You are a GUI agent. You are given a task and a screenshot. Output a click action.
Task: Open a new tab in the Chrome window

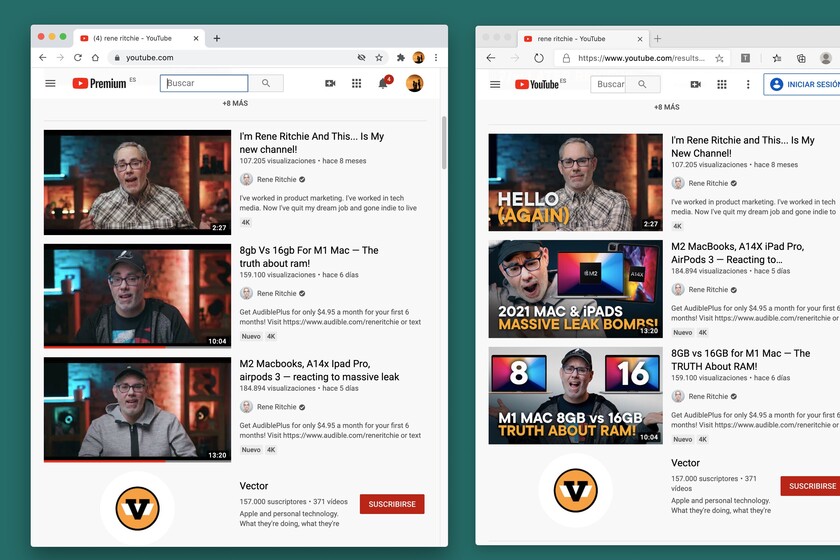tap(216, 38)
